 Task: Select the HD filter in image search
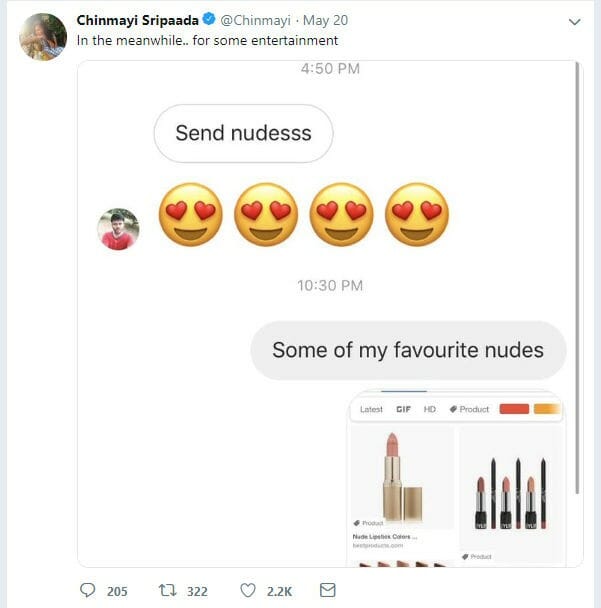tap(430, 409)
